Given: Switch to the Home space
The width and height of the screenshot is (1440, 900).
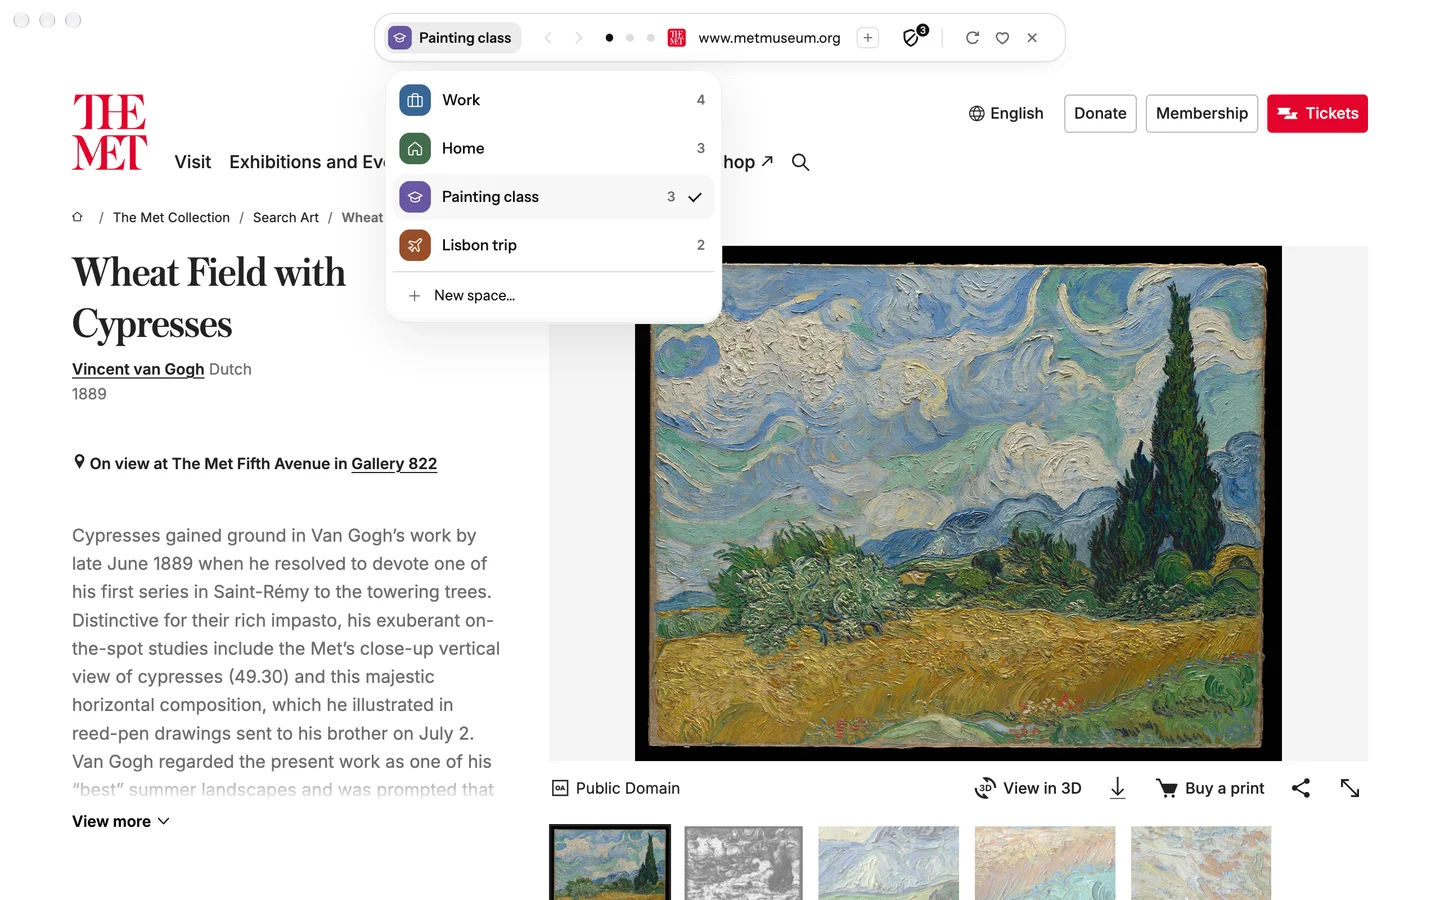Looking at the screenshot, I should coord(554,148).
